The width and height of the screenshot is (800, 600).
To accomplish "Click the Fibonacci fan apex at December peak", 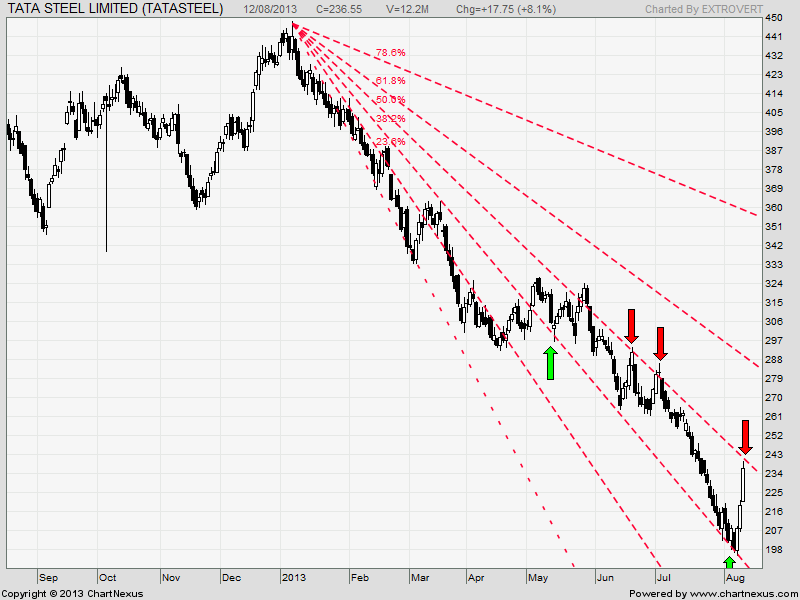I will (x=294, y=22).
